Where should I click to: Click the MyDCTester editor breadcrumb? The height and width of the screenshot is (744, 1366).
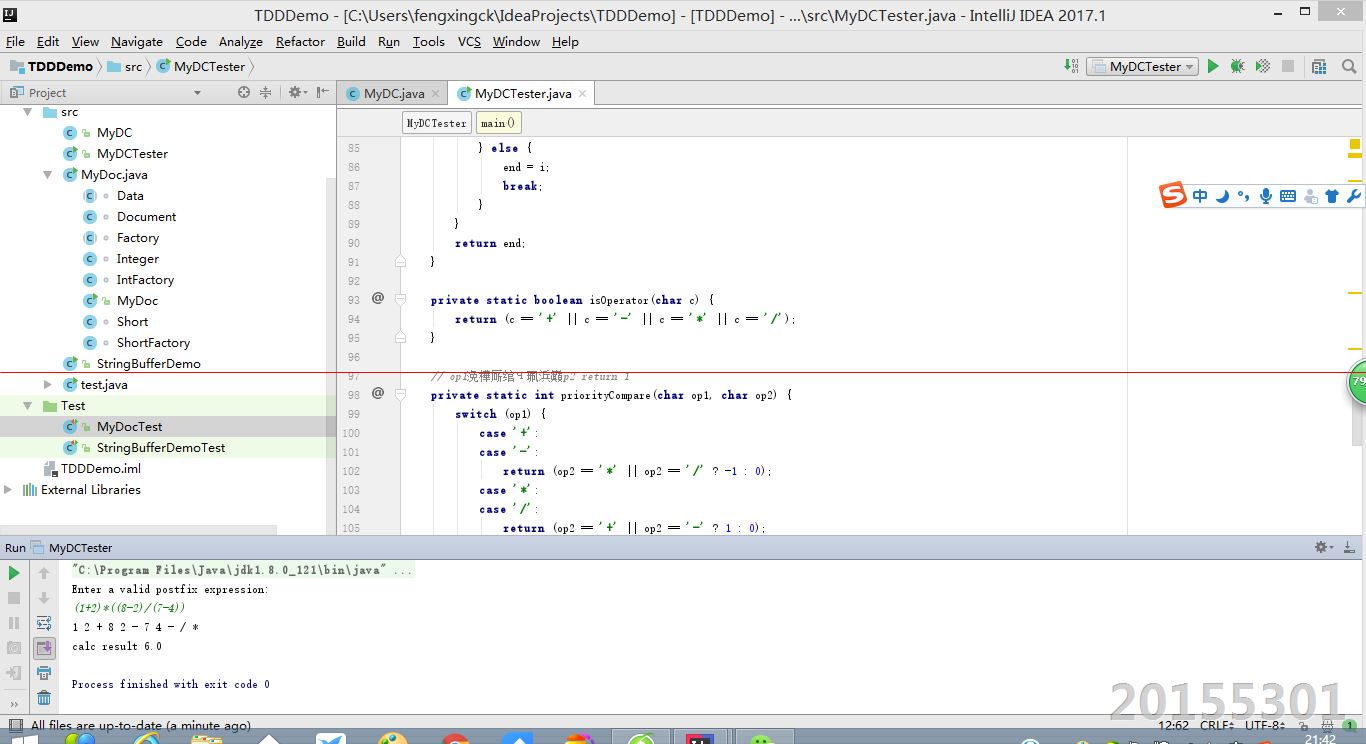436,123
